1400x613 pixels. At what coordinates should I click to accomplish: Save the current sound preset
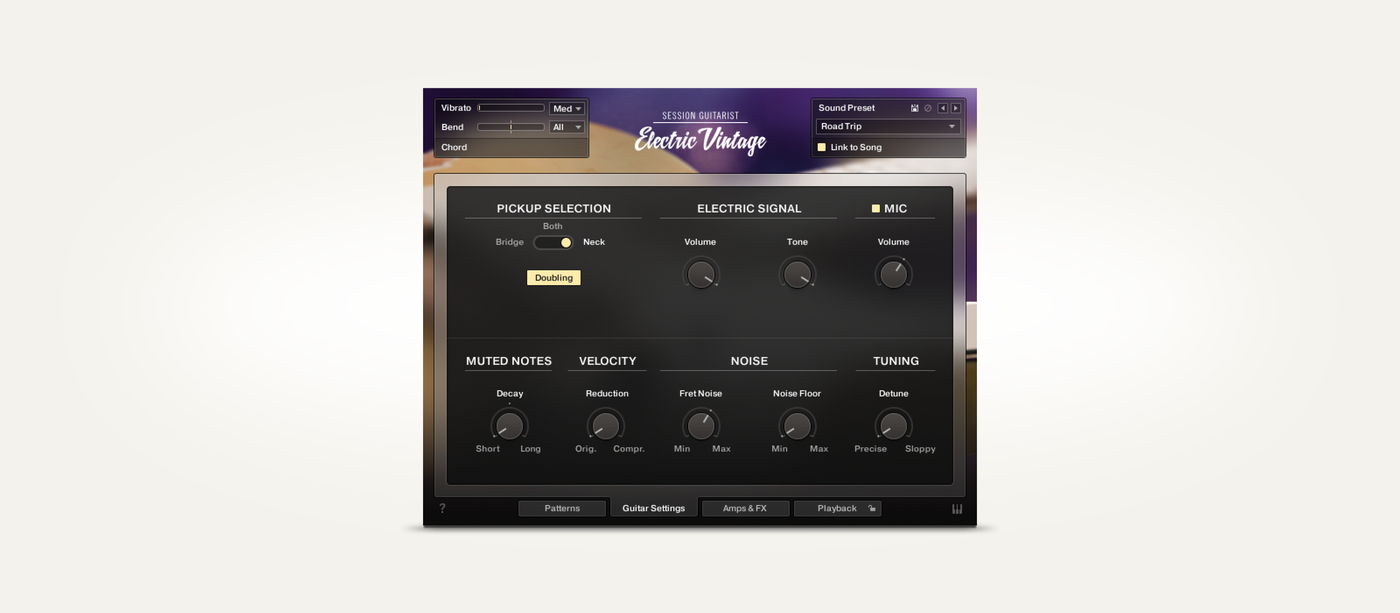[x=915, y=108]
